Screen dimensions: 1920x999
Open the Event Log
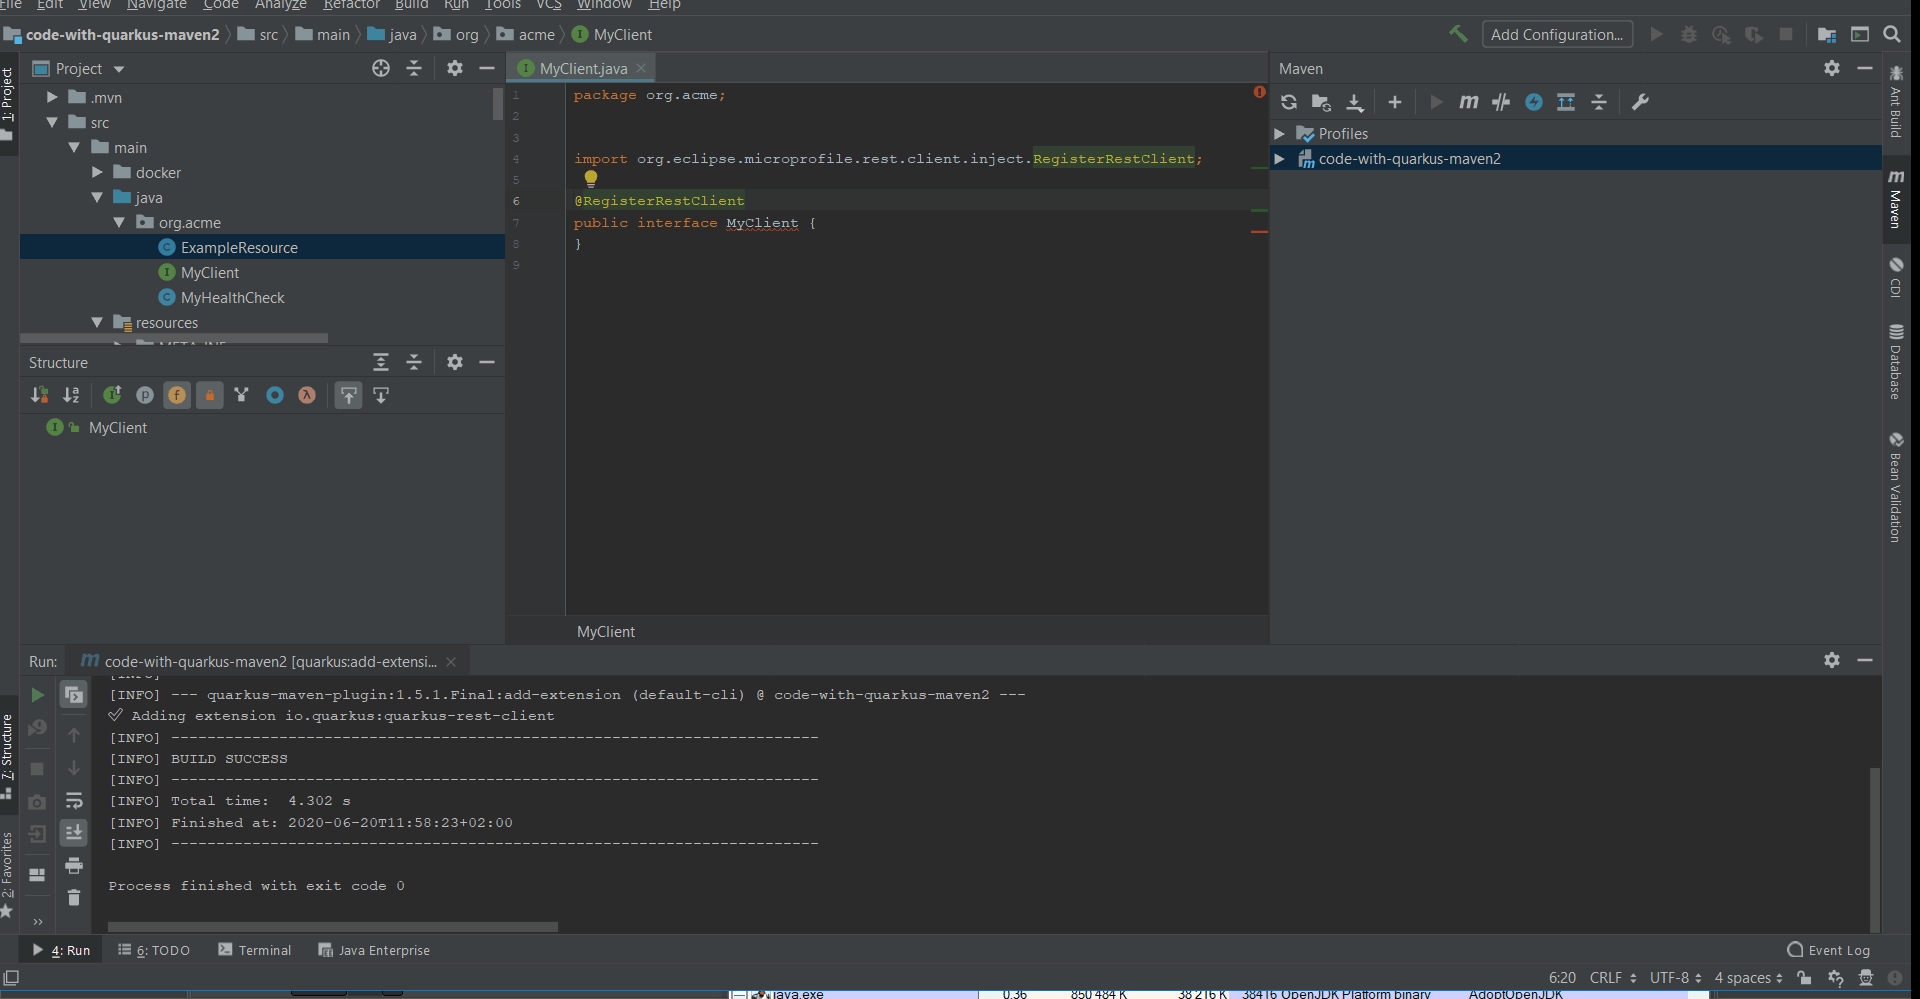click(x=1838, y=950)
